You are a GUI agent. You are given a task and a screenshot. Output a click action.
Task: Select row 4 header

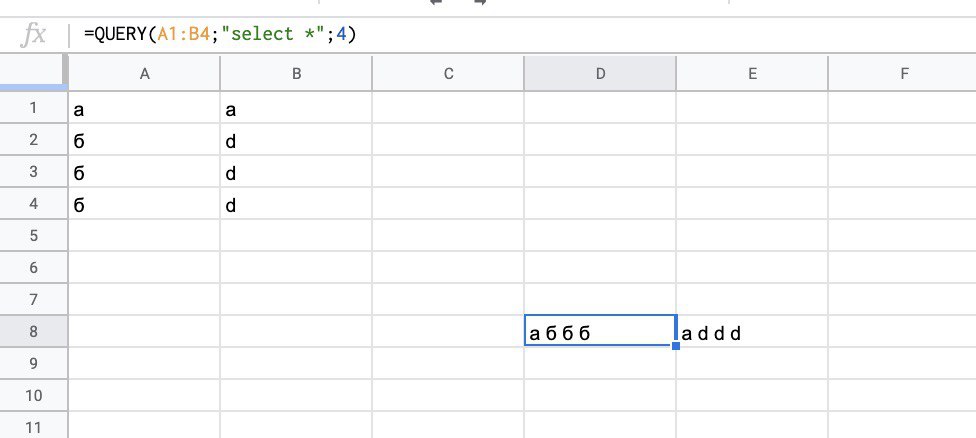pyautogui.click(x=34, y=203)
